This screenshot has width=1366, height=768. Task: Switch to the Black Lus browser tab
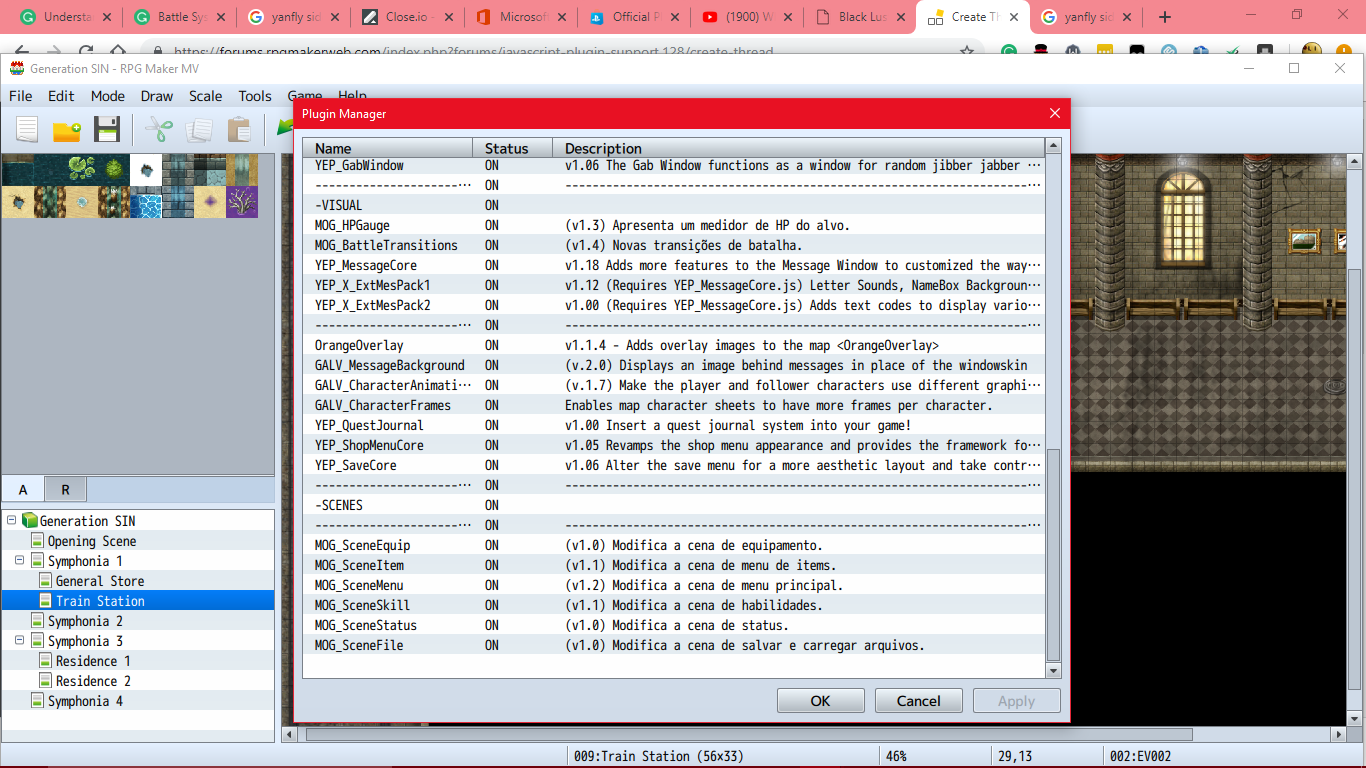point(863,17)
